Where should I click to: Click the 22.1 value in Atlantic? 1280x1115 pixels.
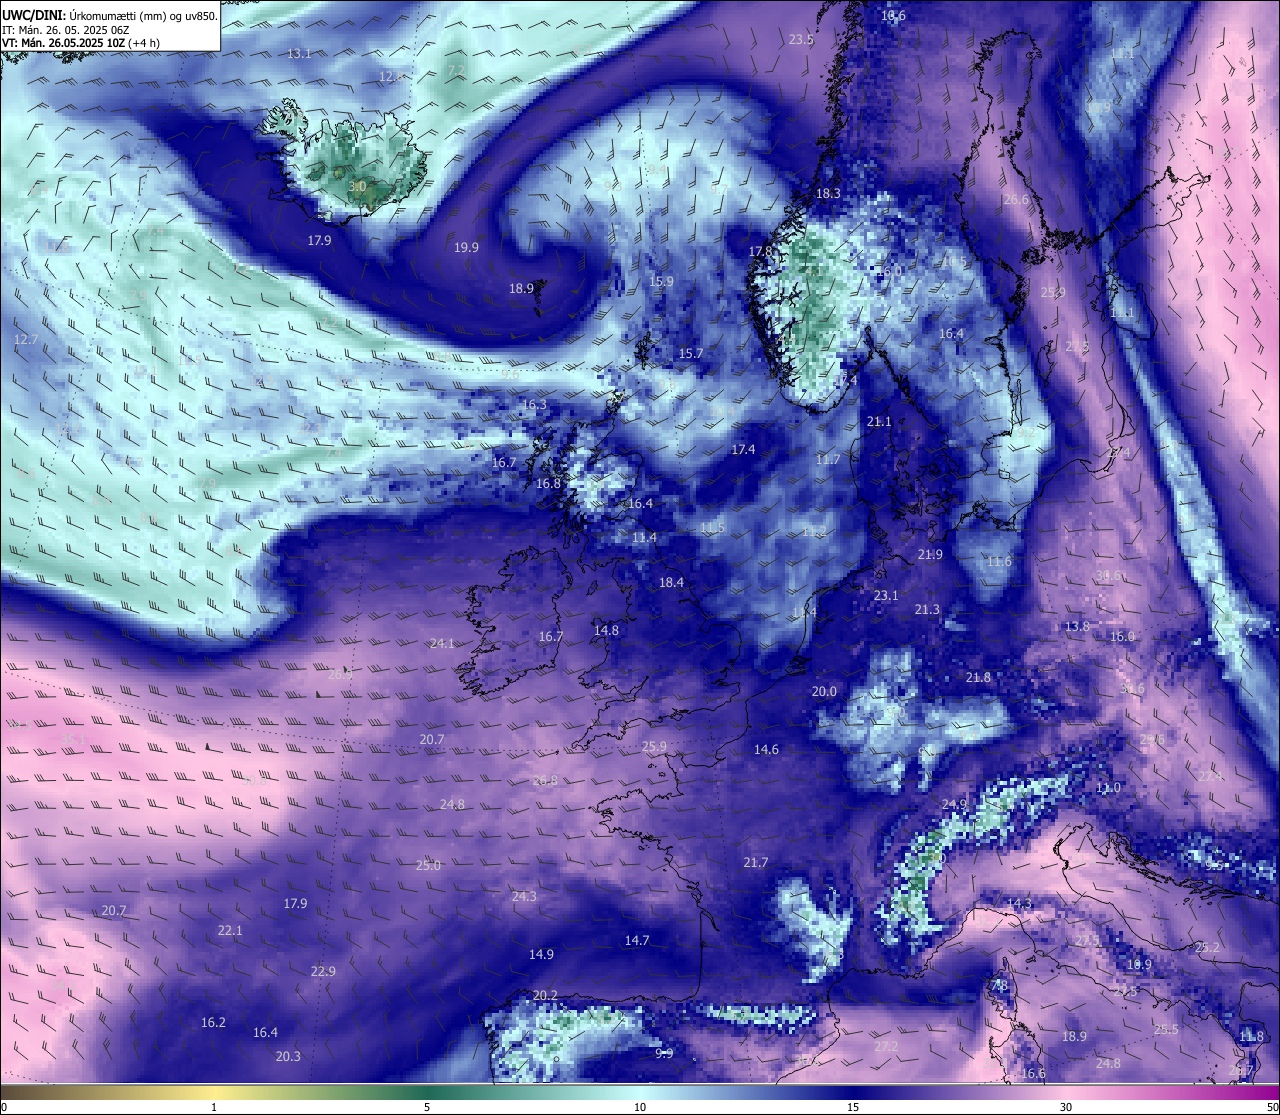(x=230, y=930)
